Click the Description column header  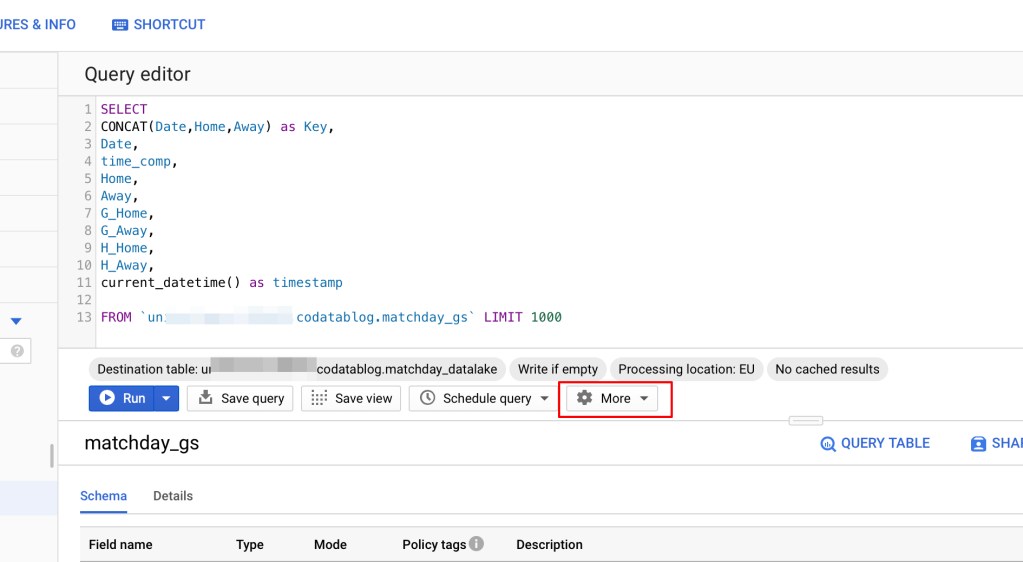click(549, 544)
